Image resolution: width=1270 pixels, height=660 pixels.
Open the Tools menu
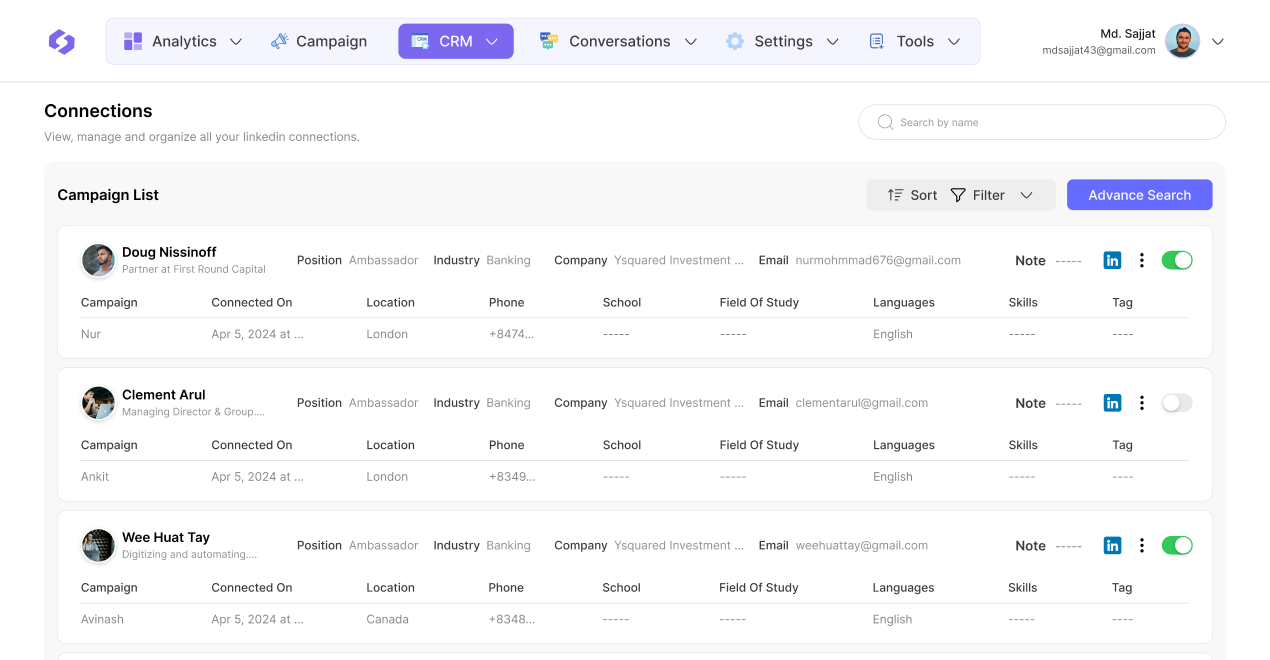click(x=914, y=42)
